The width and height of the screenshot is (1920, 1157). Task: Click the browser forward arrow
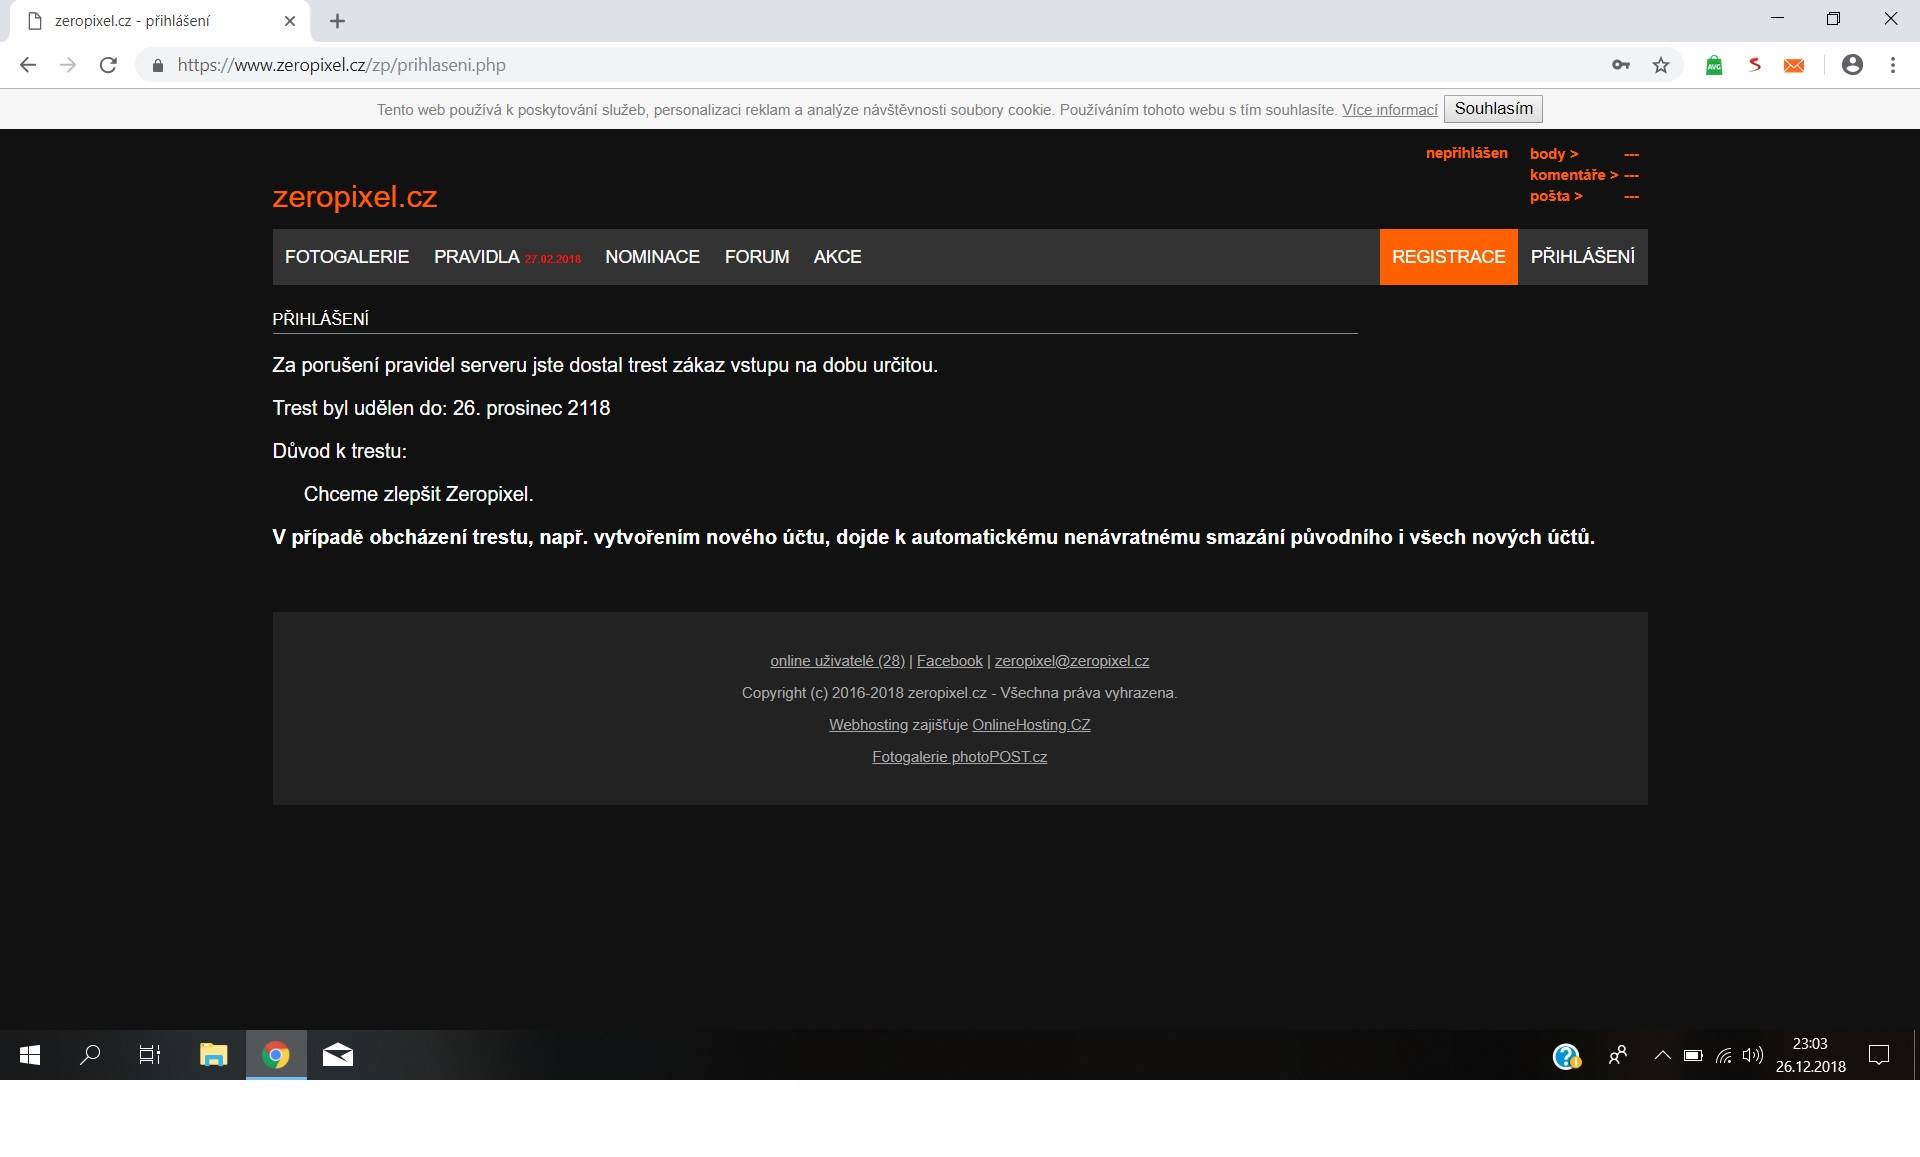(68, 65)
